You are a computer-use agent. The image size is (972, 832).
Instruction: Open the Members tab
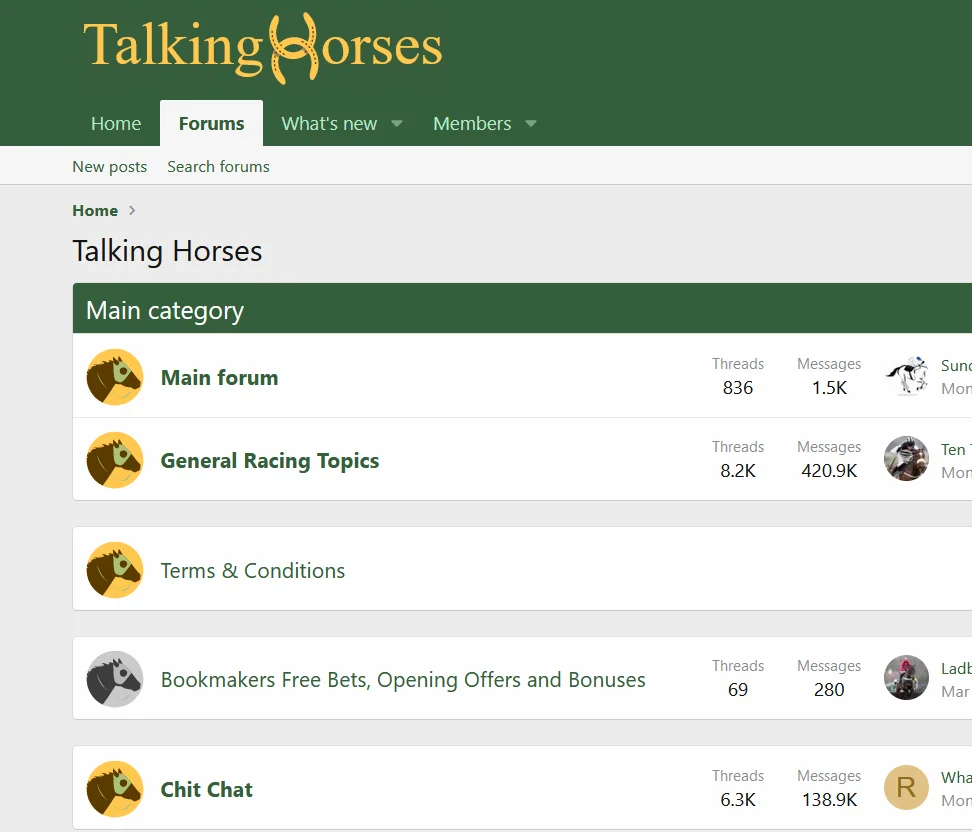(472, 123)
